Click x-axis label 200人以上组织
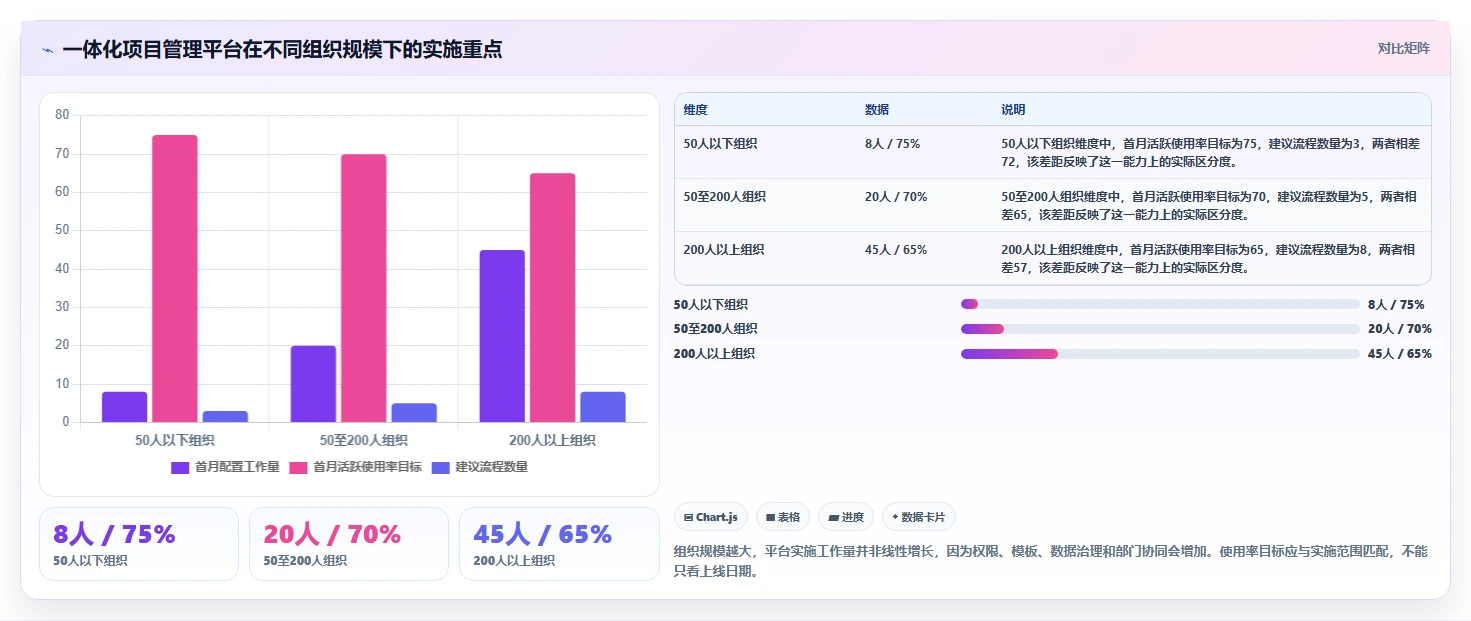The width and height of the screenshot is (1471, 621). click(552, 440)
